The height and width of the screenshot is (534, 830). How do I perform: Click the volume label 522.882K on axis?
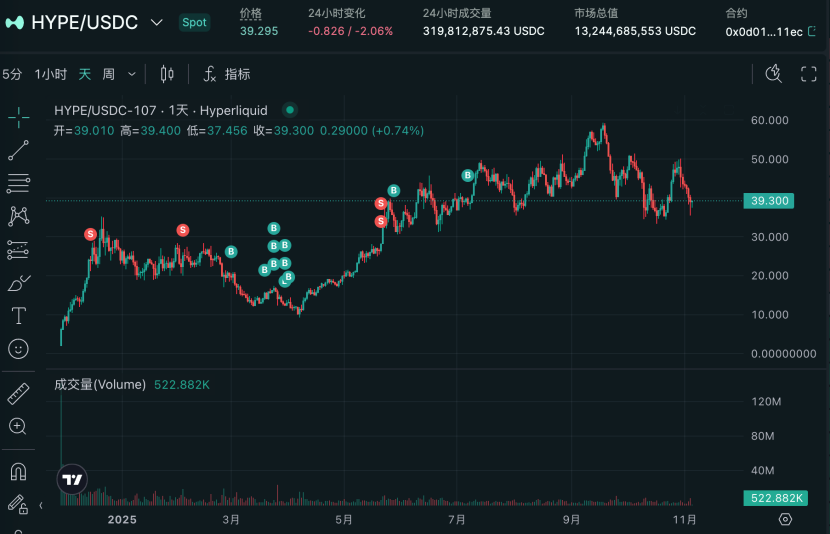(x=775, y=498)
